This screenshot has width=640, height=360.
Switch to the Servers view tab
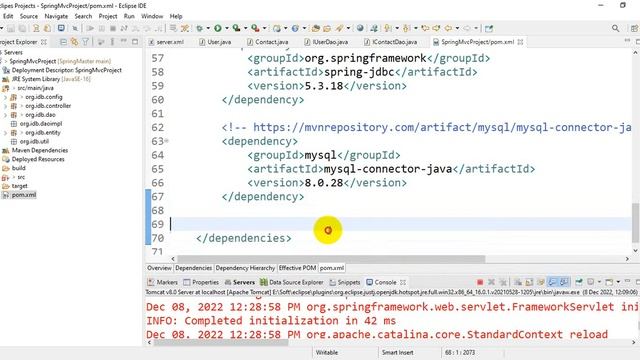[x=240, y=282]
